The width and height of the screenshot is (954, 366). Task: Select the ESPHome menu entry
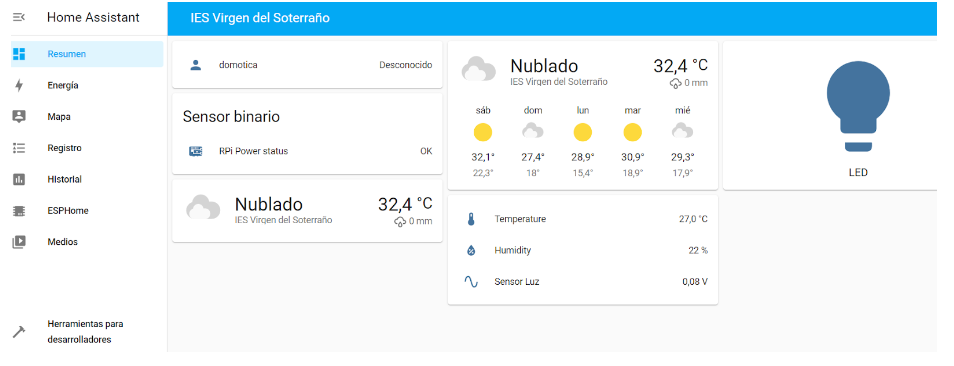click(88, 211)
